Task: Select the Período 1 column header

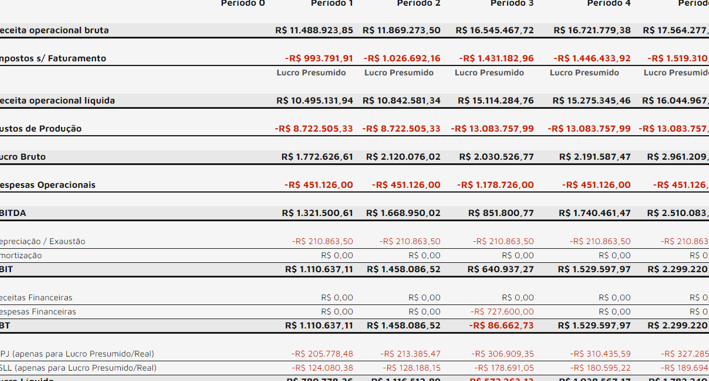Action: coord(331,3)
